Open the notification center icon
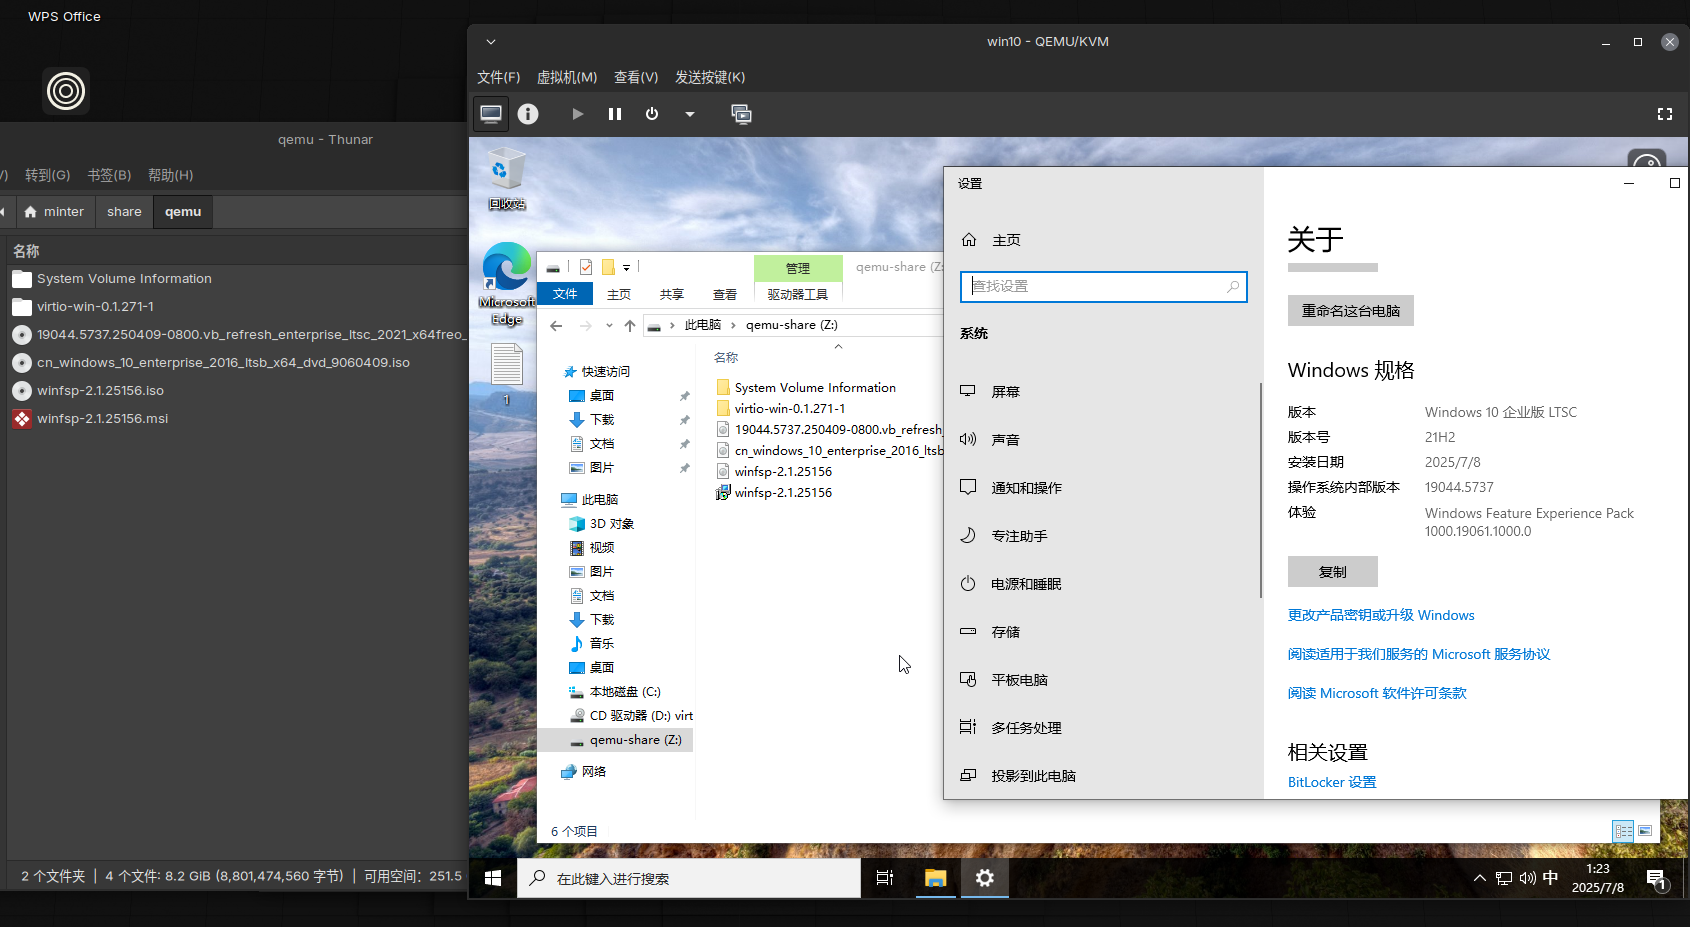1690x927 pixels. [1656, 879]
